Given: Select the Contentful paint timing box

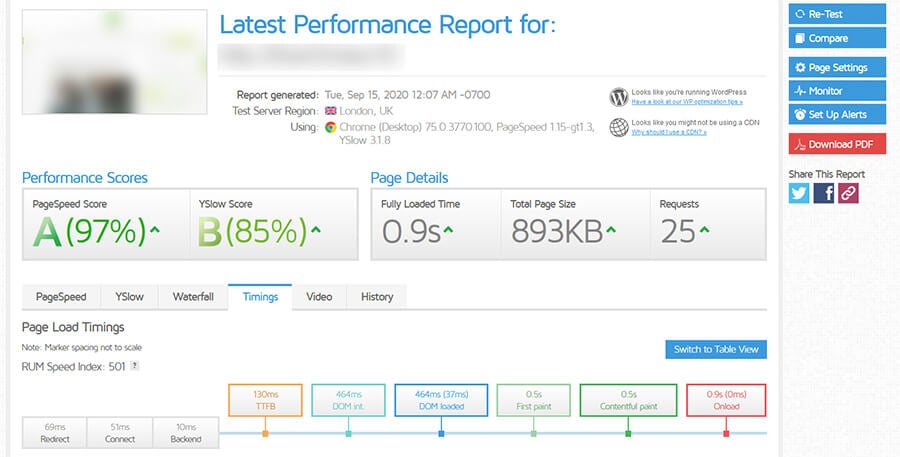Looking at the screenshot, I should pos(628,400).
